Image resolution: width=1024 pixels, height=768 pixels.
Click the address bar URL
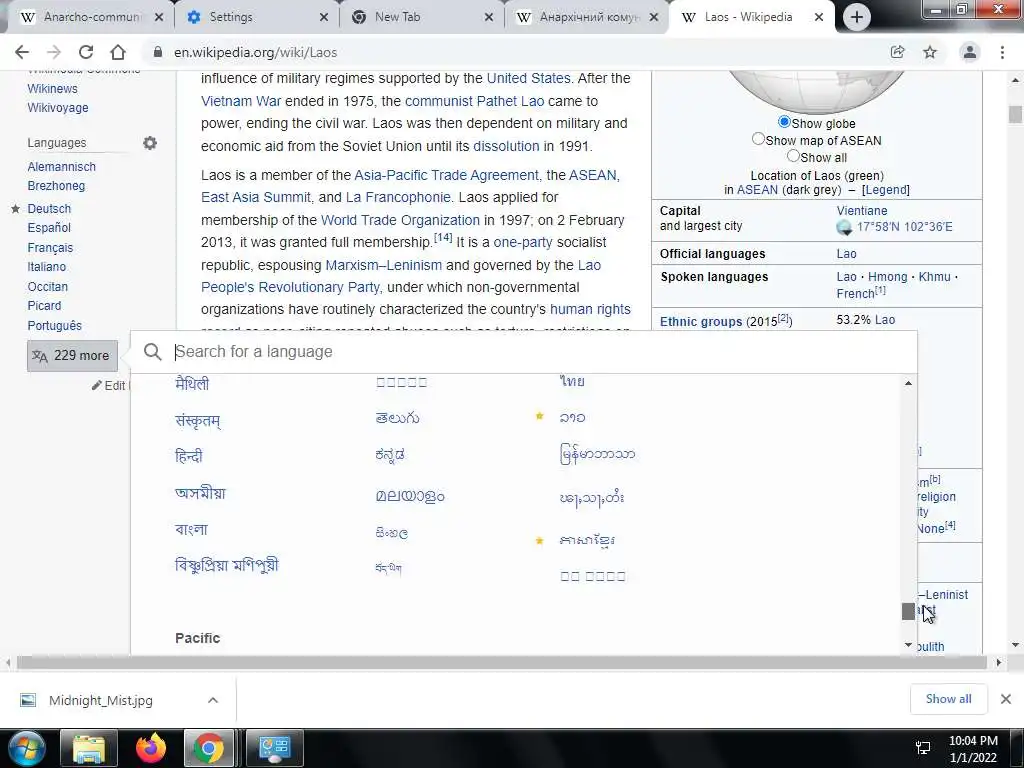pos(255,52)
